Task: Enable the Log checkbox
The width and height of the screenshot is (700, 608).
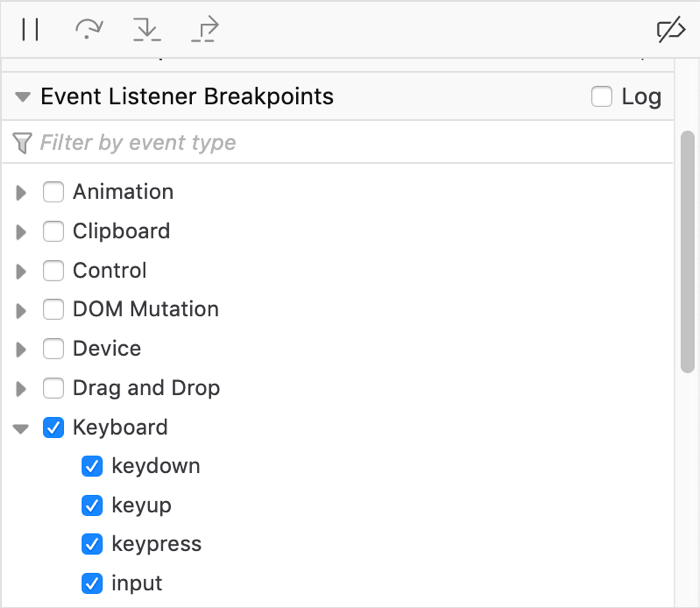Action: 602,97
